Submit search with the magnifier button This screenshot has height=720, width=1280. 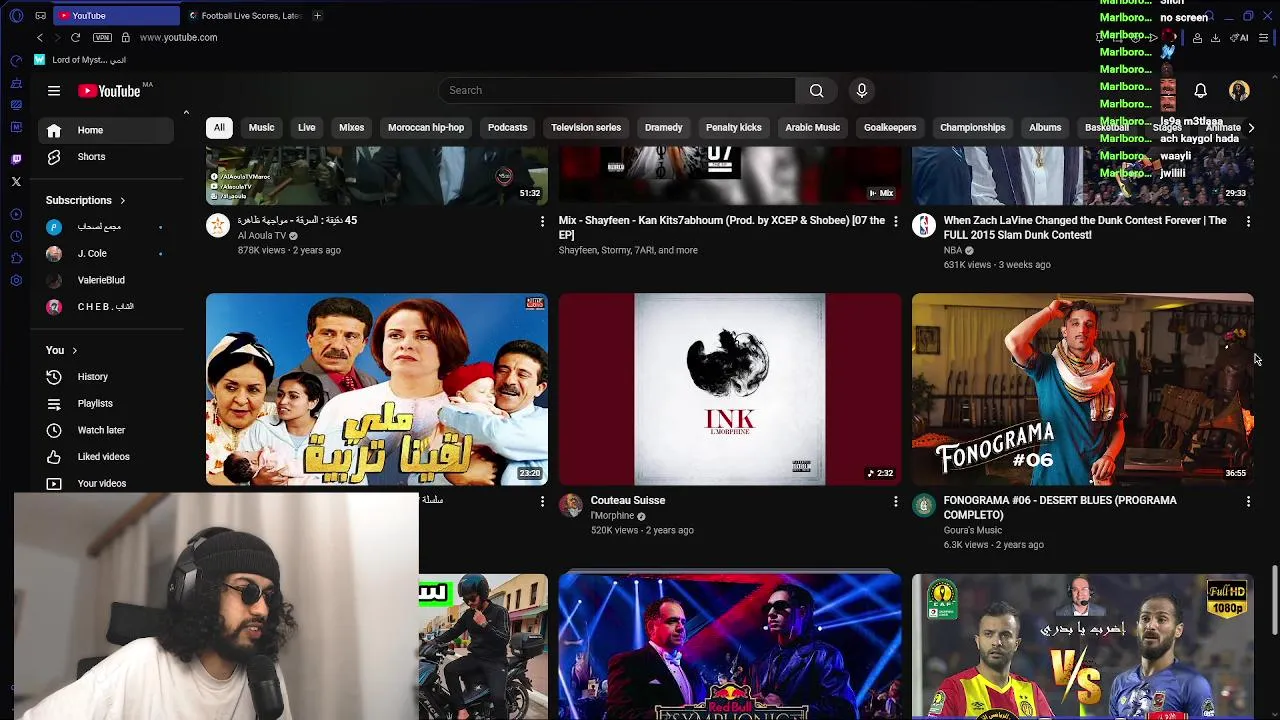pyautogui.click(x=817, y=90)
